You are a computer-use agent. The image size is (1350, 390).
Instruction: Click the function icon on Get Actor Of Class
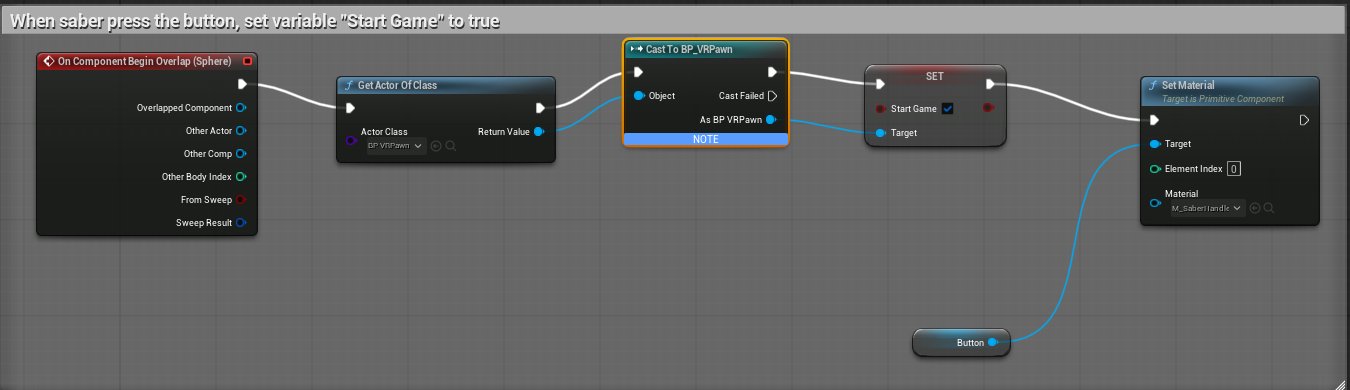pos(348,86)
